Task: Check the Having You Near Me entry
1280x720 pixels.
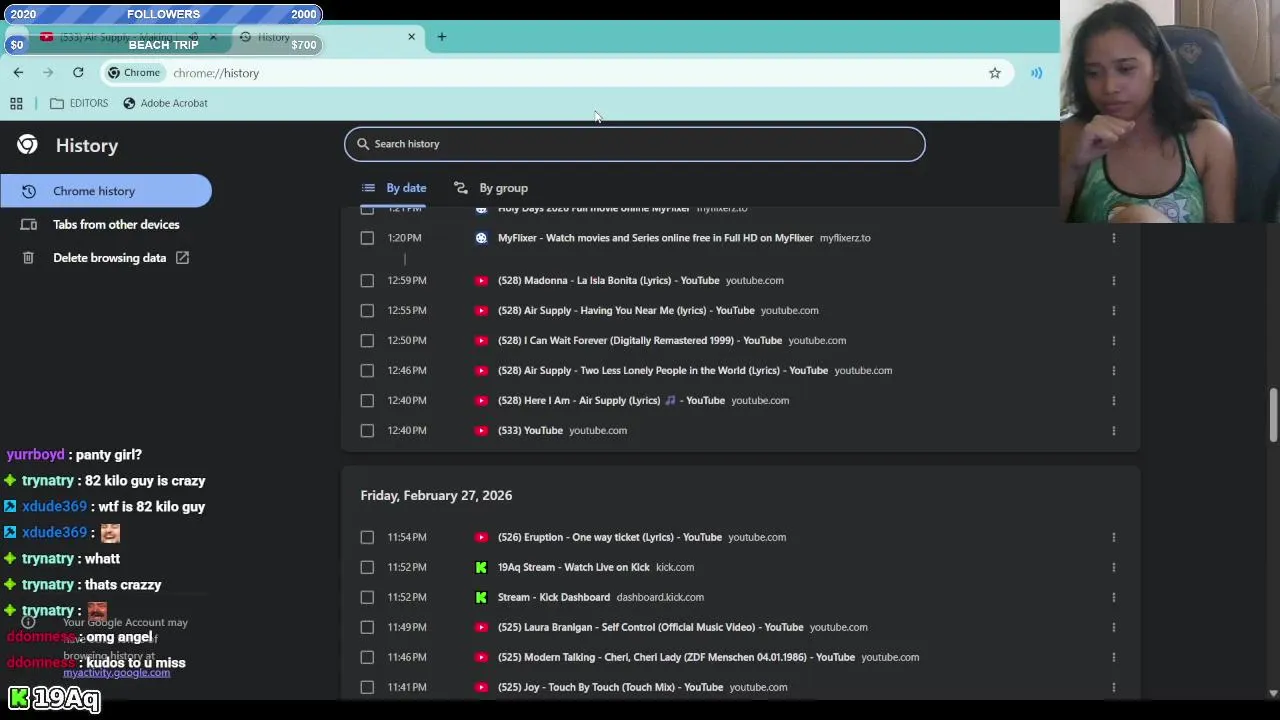Action: [x=367, y=311]
